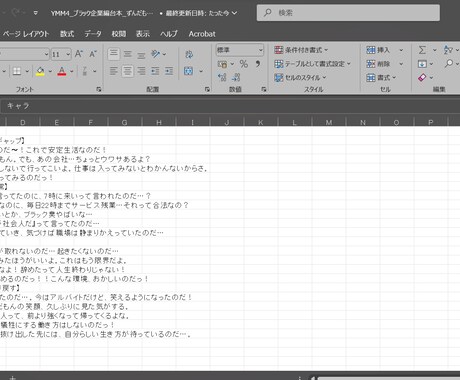Click the 検索 search box
This screenshot has height=380, width=460.
[348, 13]
